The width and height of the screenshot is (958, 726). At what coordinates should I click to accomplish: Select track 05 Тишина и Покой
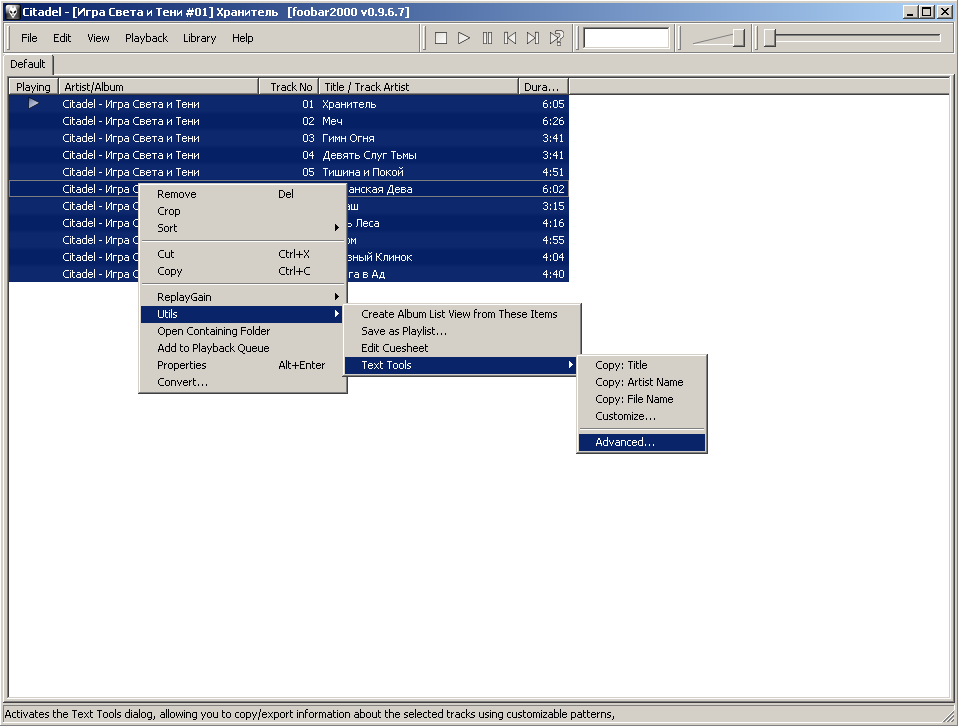[288, 172]
